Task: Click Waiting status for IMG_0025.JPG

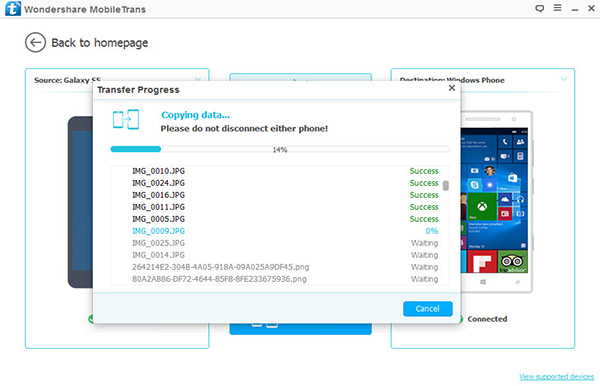Action: tap(424, 243)
